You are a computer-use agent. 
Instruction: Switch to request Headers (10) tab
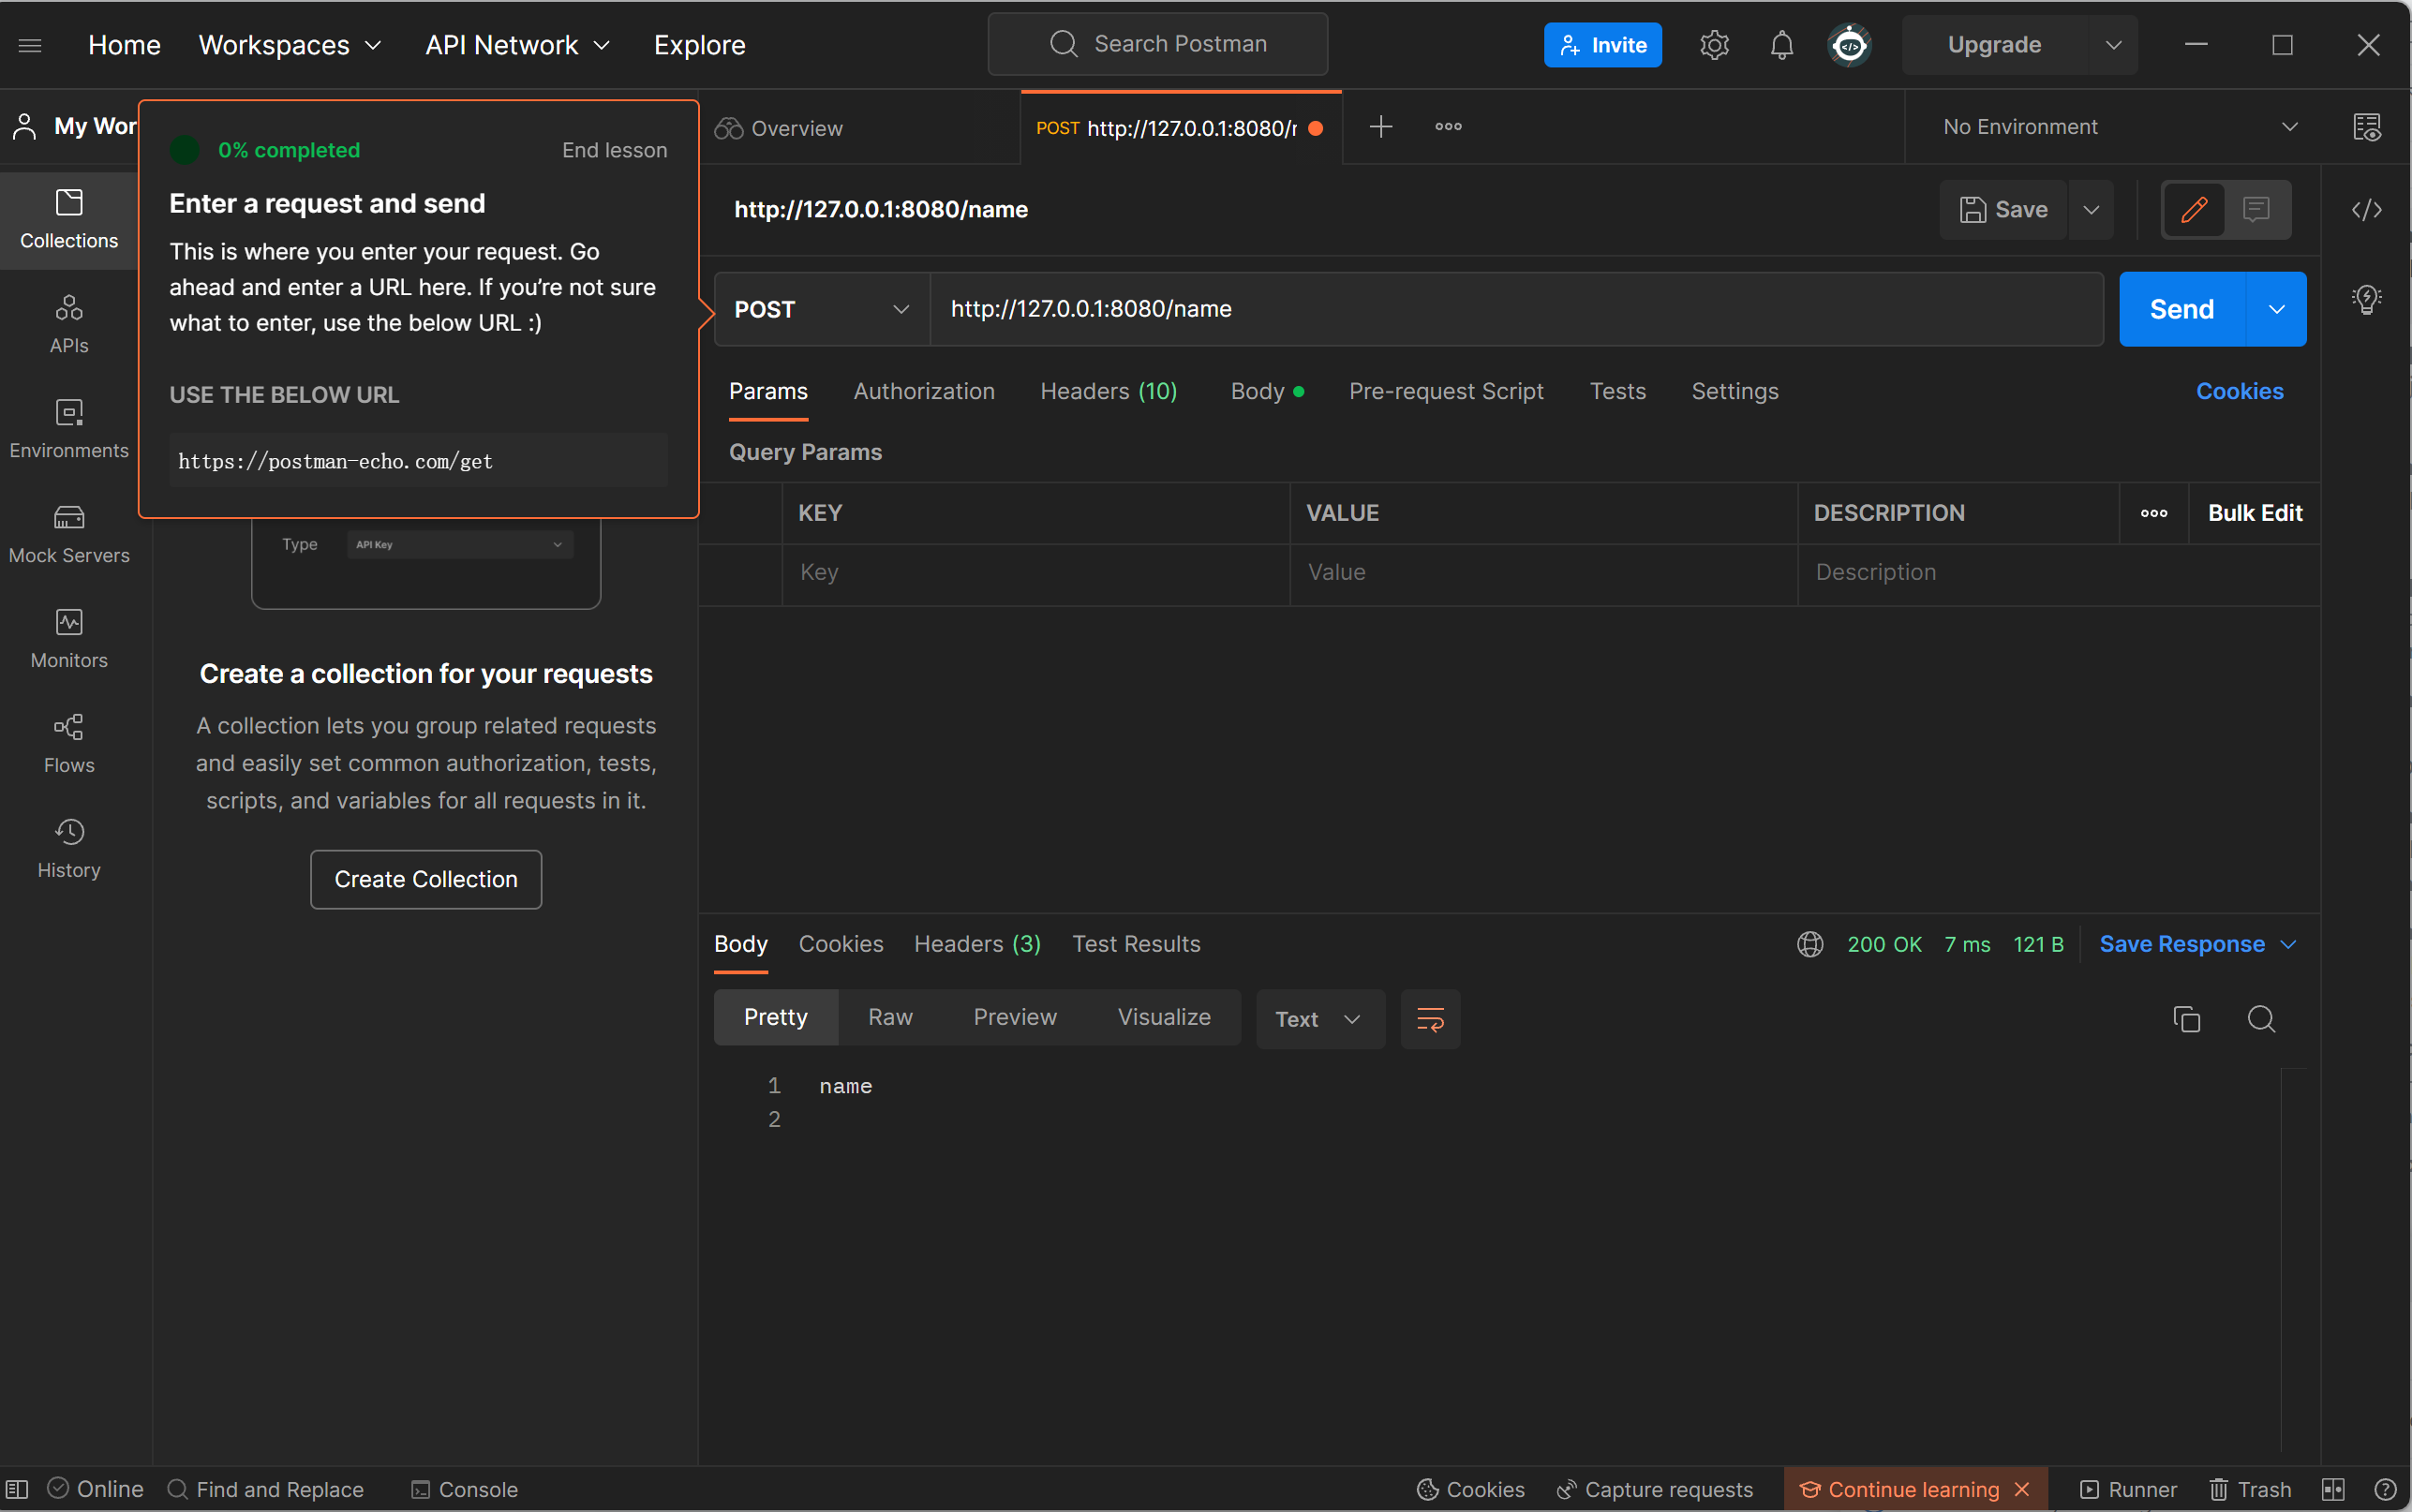point(1108,391)
